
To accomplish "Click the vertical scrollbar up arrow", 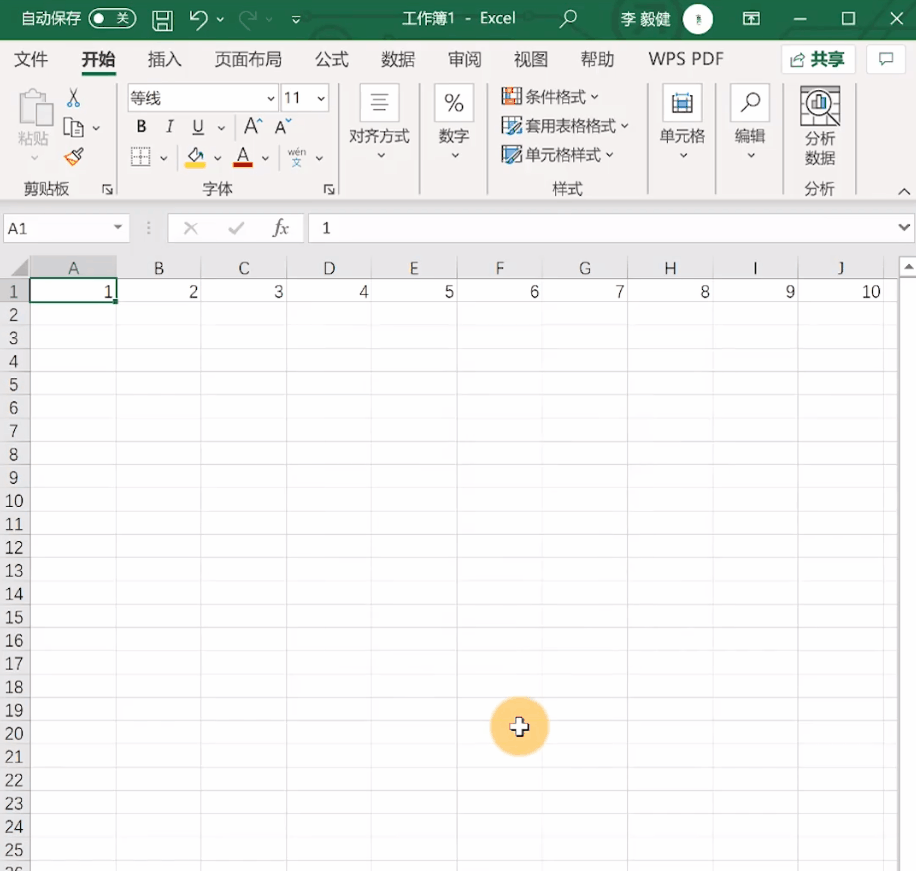I will click(908, 268).
